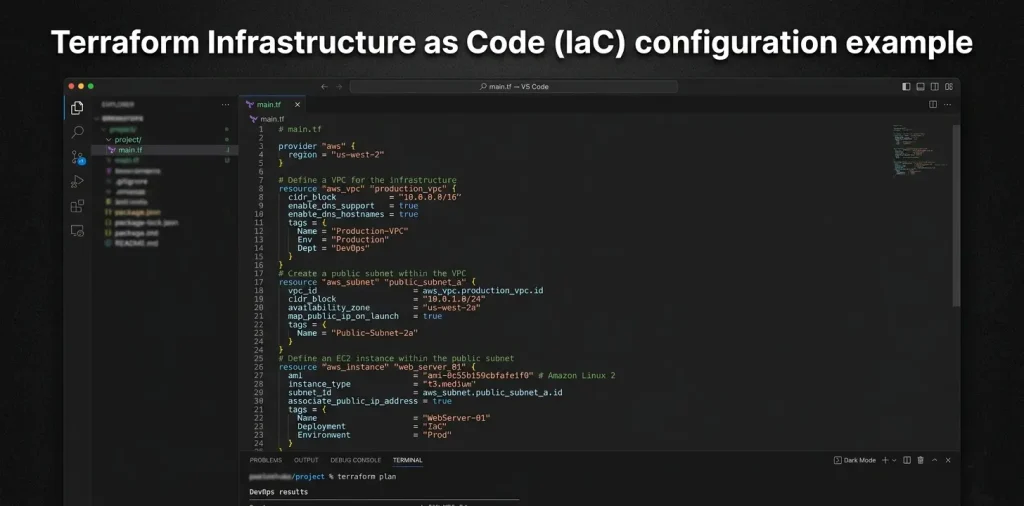1024x506 pixels.
Task: Click the 'provider "aws"' line
Action: (x=317, y=146)
